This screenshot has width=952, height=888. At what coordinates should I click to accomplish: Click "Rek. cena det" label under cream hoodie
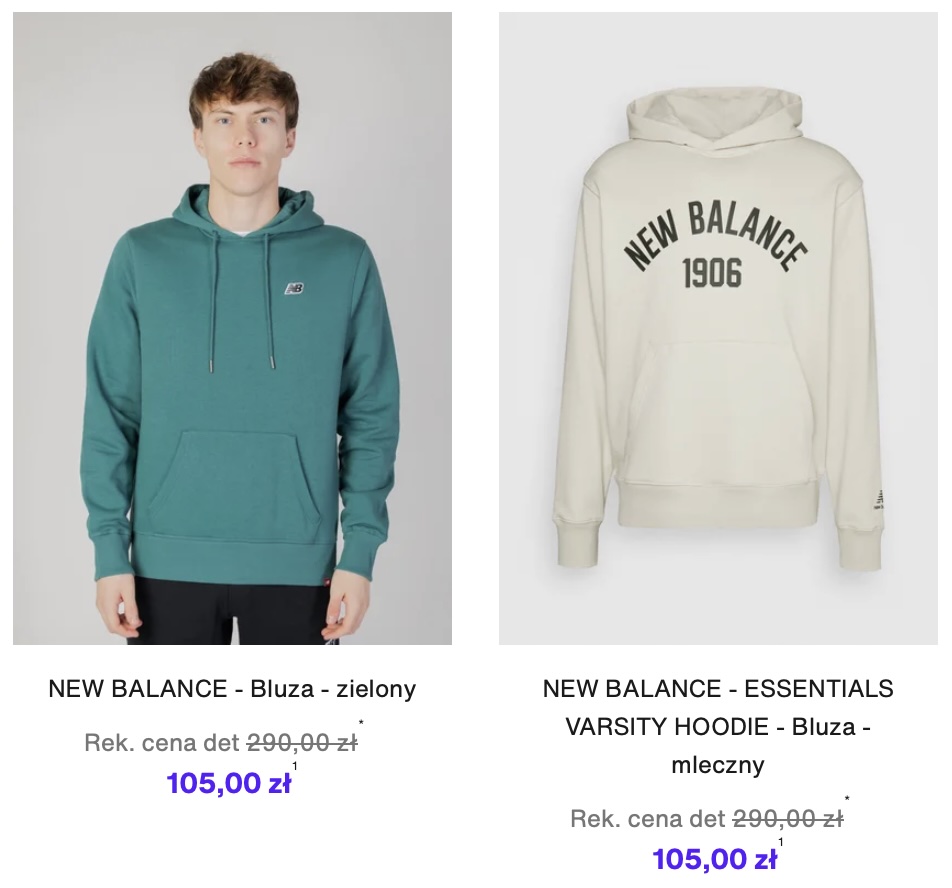click(x=648, y=819)
